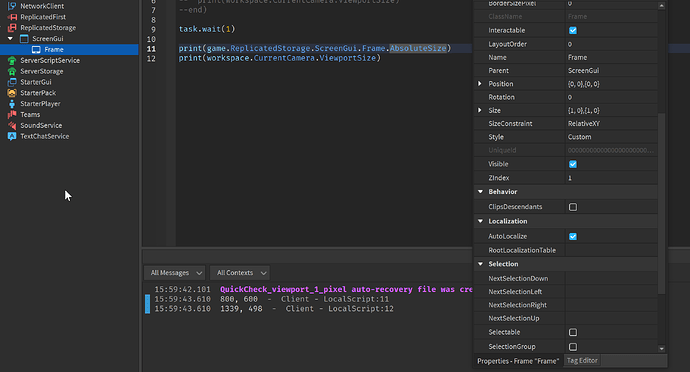Click line number 10 in gutter

click(151, 39)
